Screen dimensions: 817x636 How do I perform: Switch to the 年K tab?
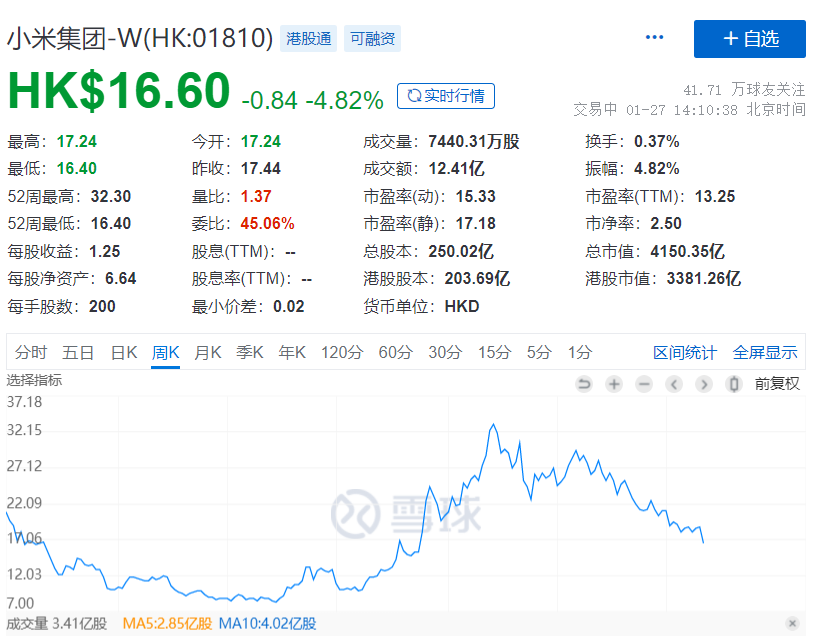pyautogui.click(x=292, y=353)
